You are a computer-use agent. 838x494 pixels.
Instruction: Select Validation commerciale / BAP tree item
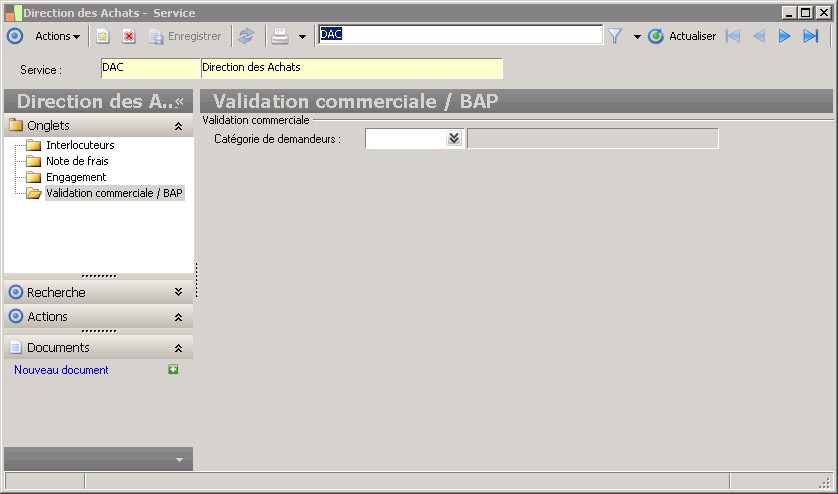click(114, 193)
